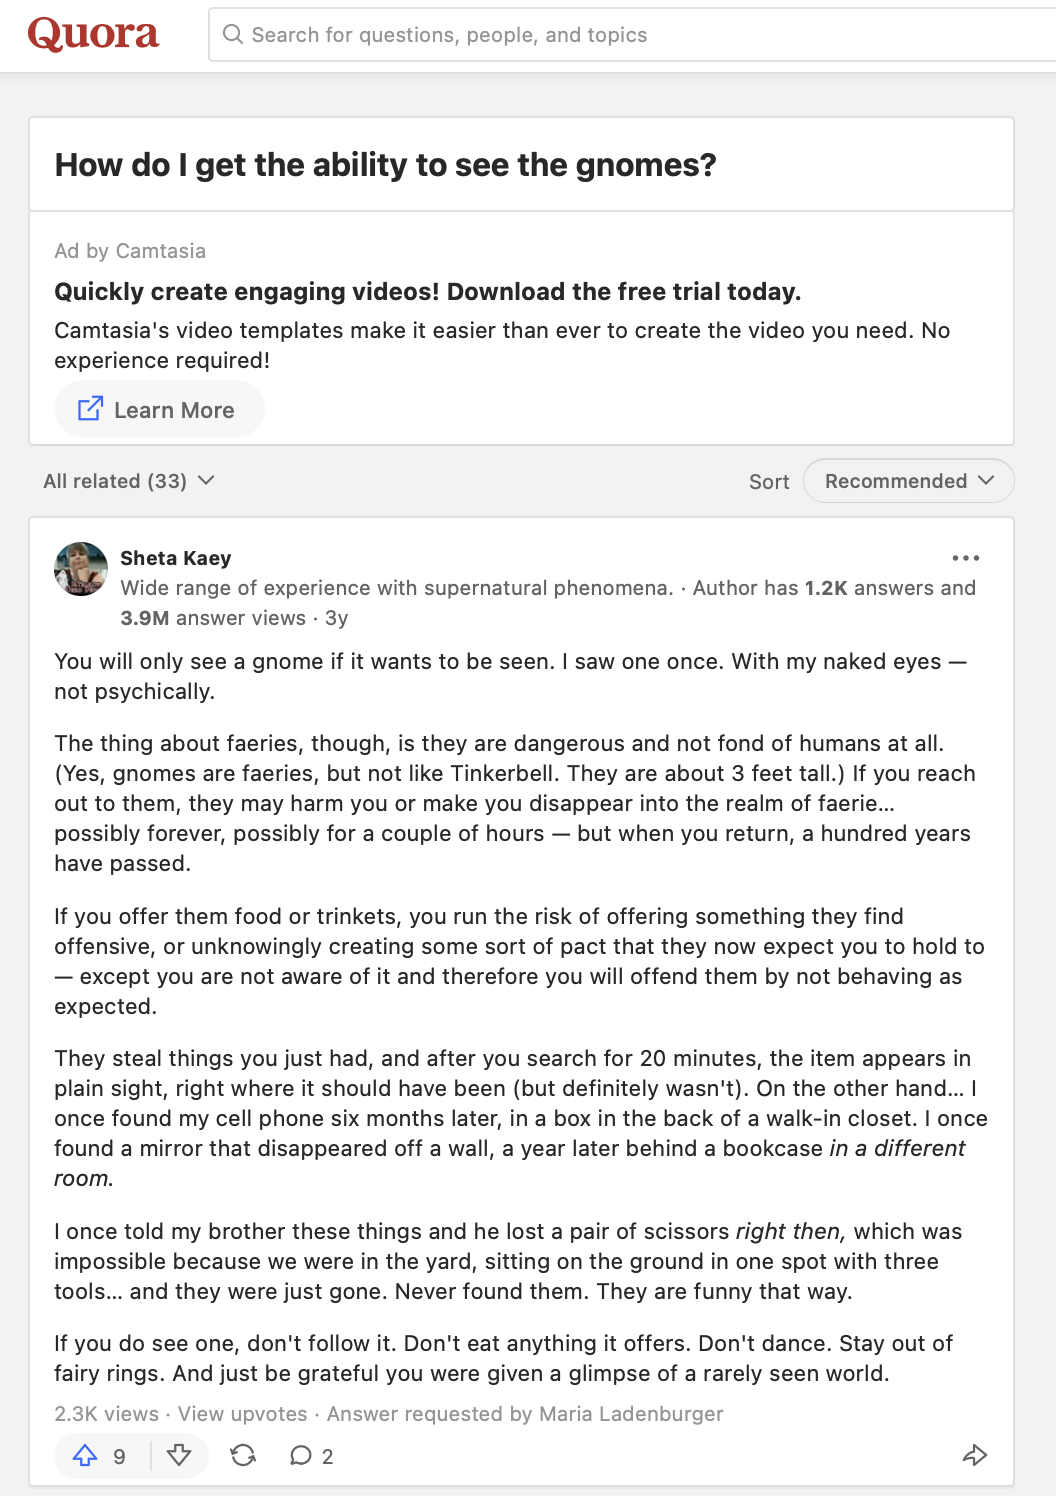Click the share arrow icon

point(975,1455)
